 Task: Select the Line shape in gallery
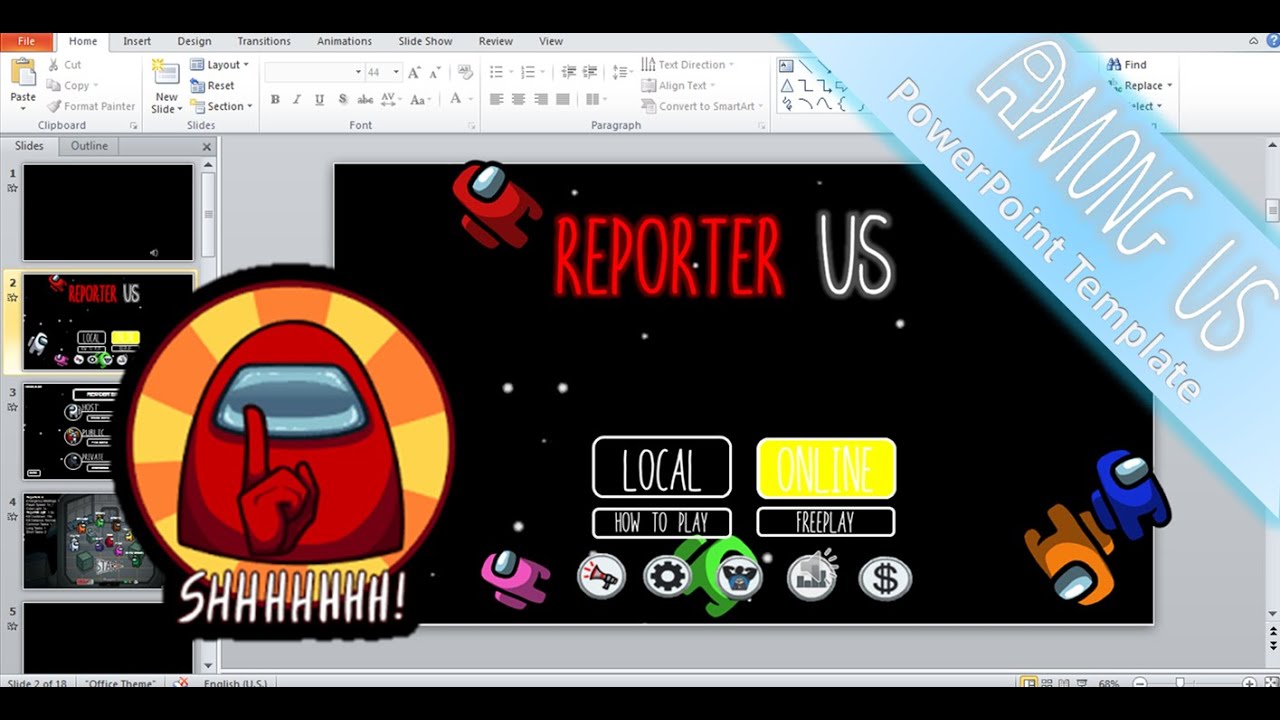point(806,67)
